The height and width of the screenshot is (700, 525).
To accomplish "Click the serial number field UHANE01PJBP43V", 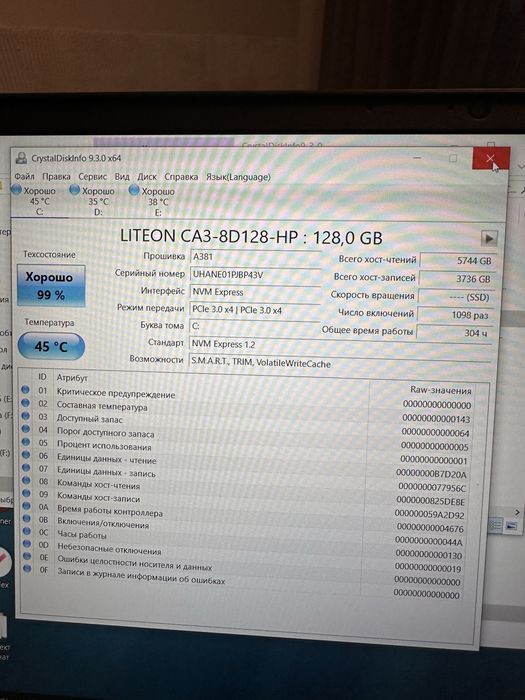I will pos(255,275).
